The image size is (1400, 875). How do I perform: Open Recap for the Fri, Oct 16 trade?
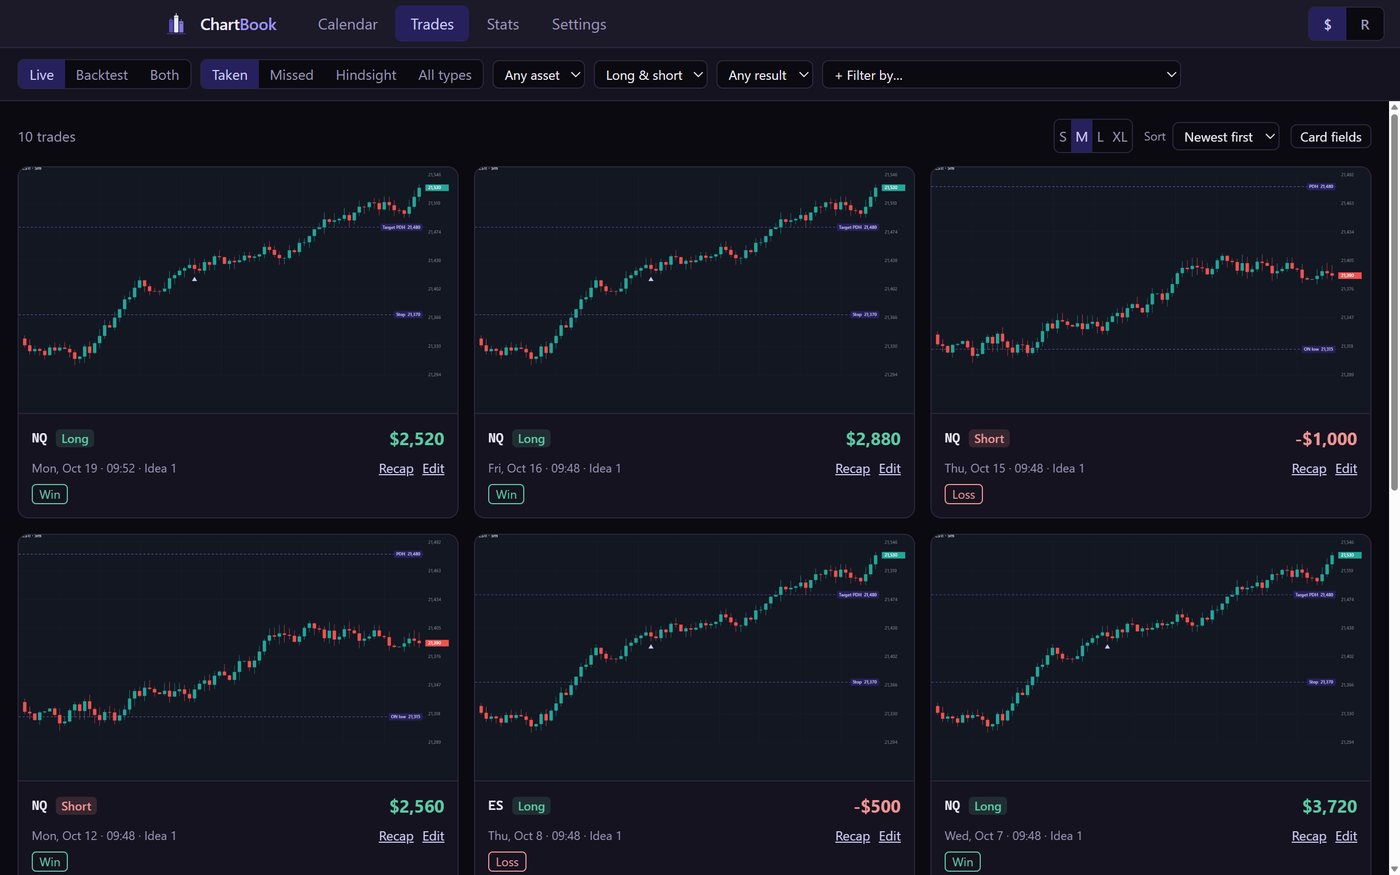coord(852,468)
